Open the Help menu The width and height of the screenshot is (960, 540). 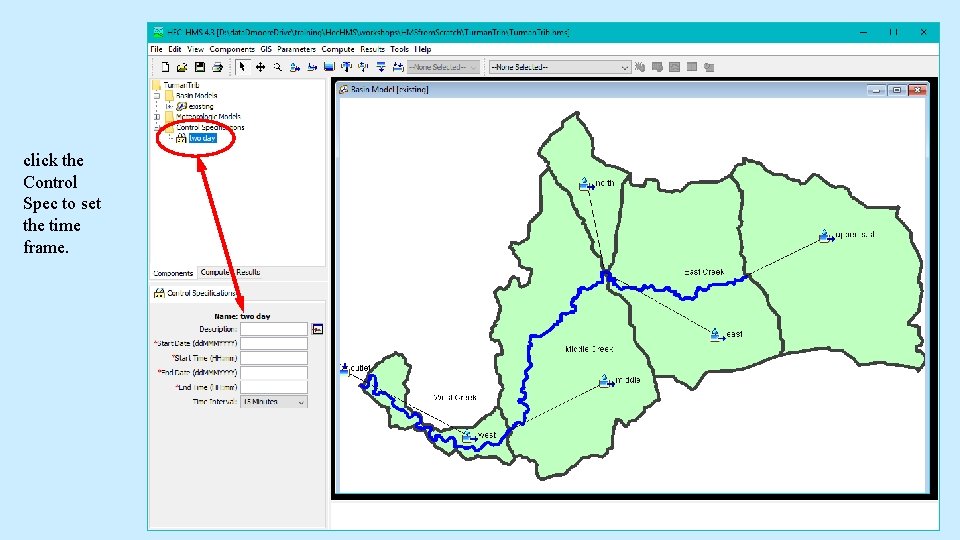point(422,49)
